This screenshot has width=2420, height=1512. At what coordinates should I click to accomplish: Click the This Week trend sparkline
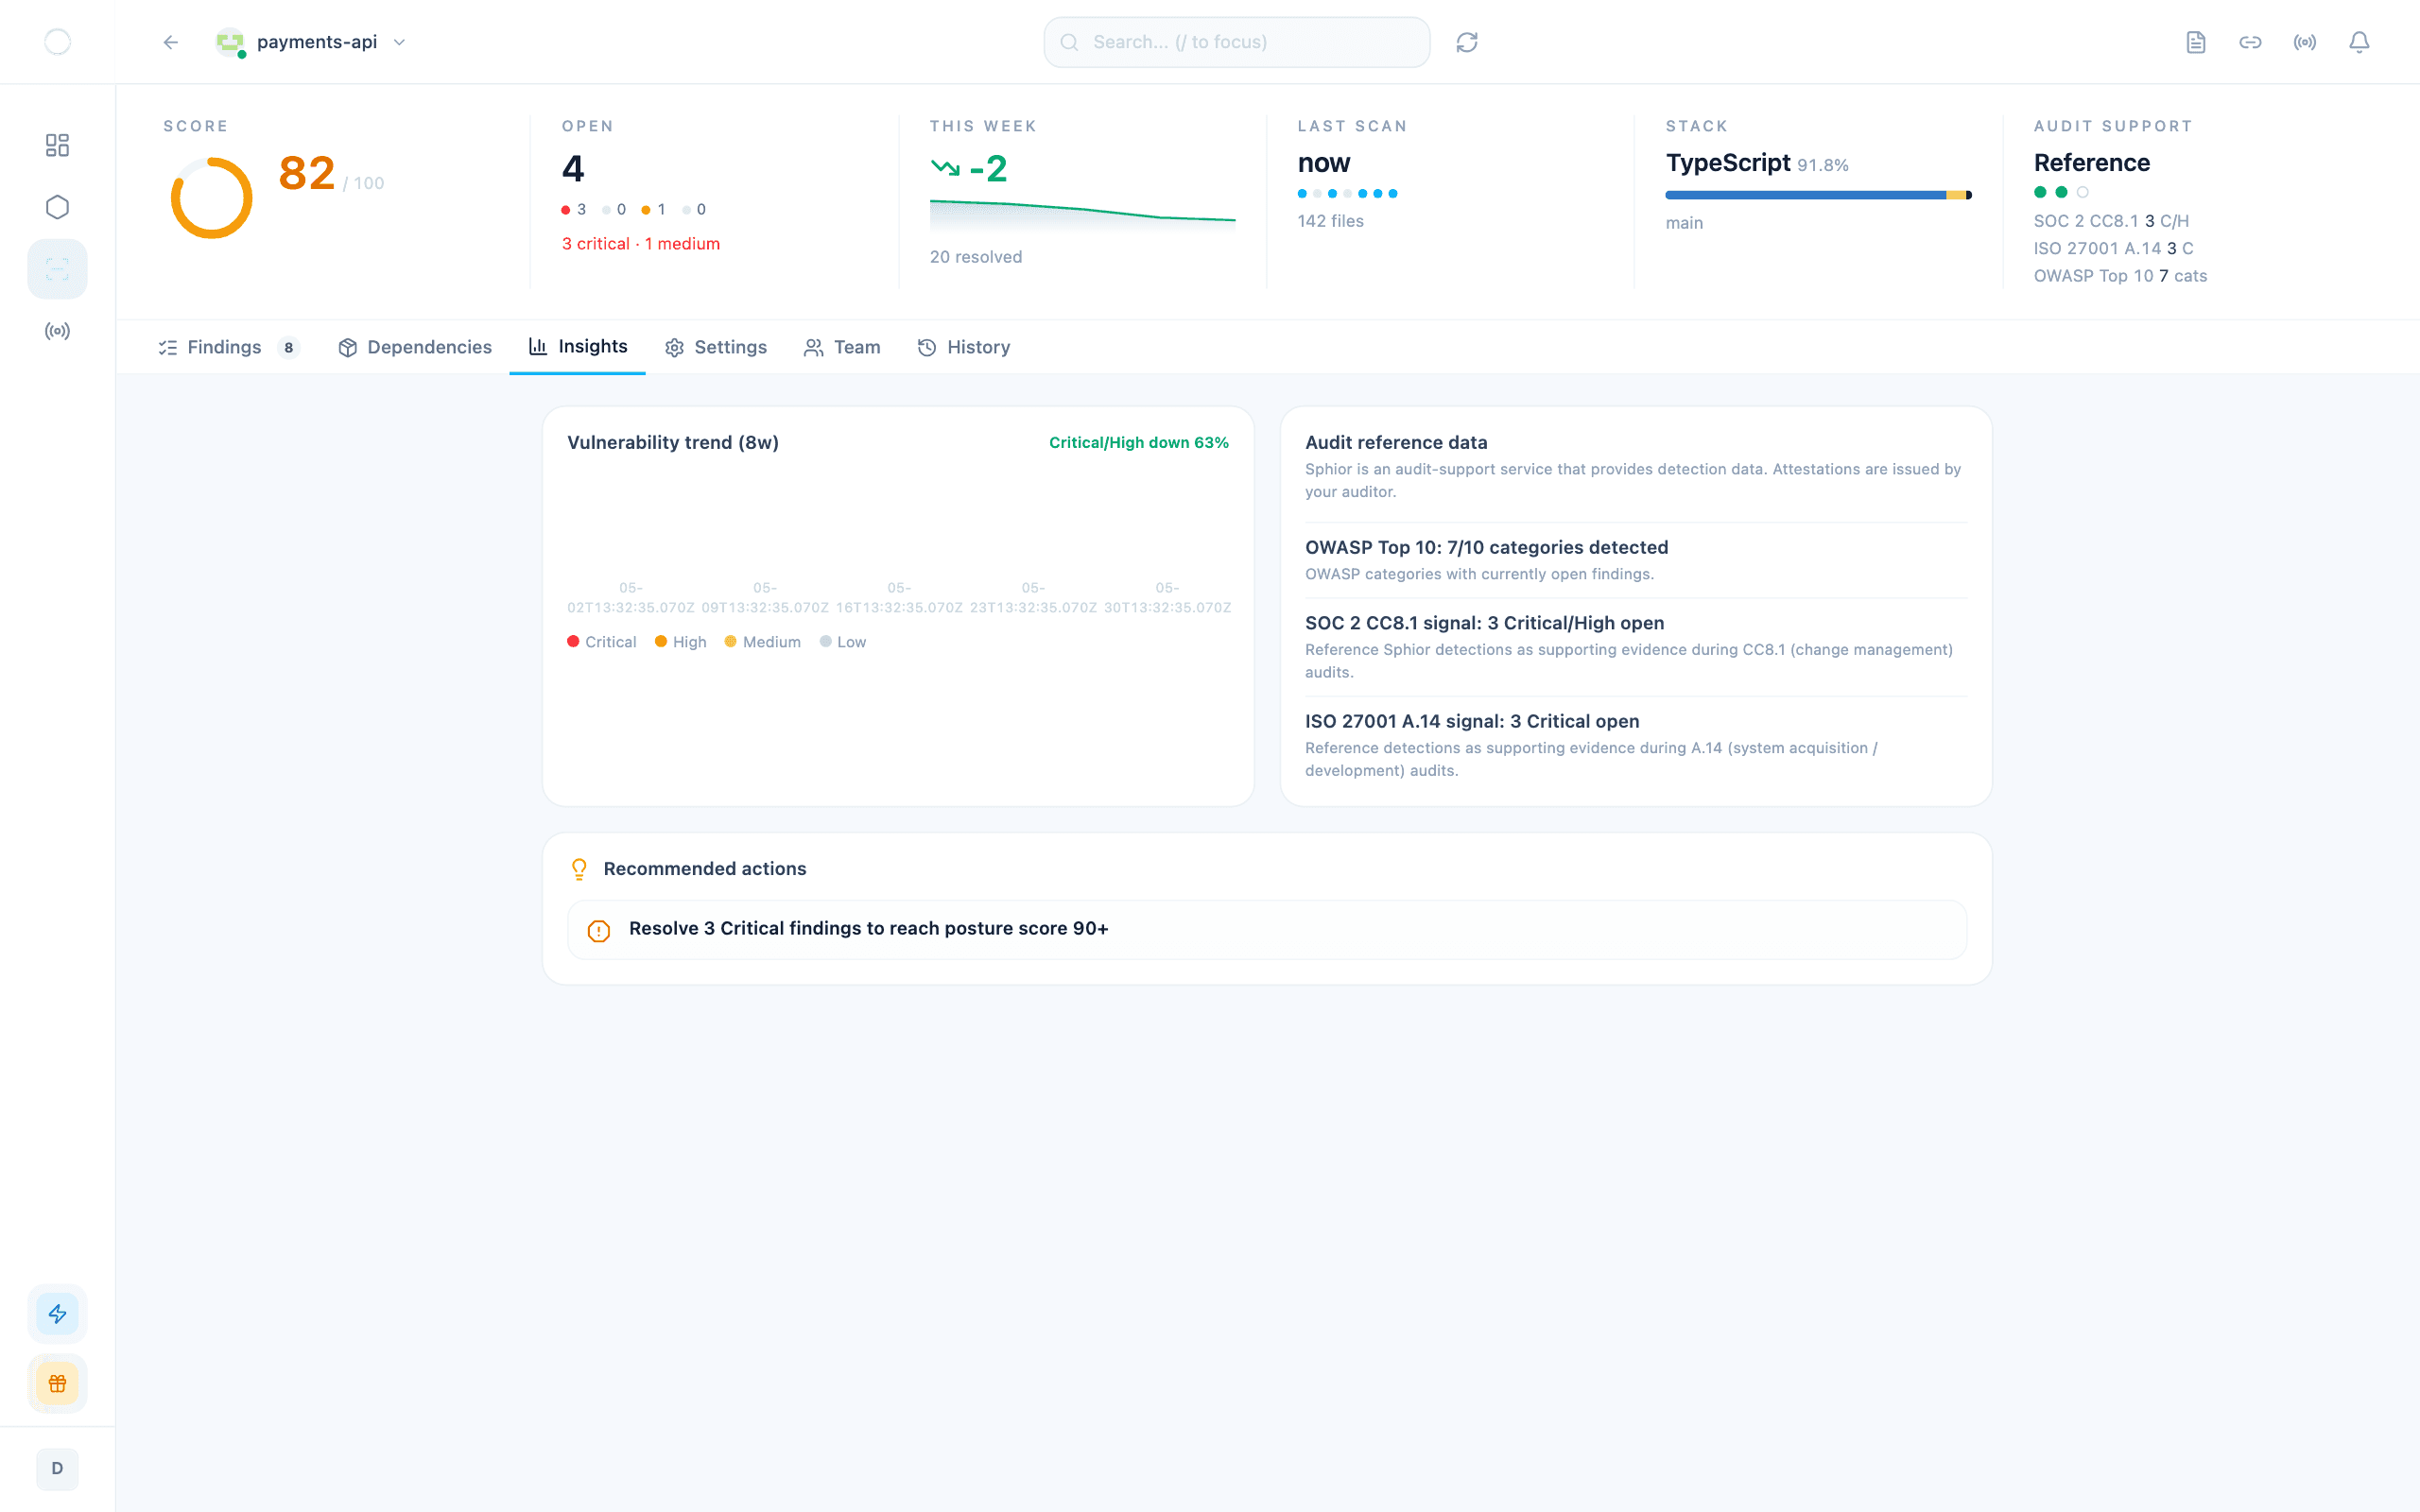(x=1082, y=215)
